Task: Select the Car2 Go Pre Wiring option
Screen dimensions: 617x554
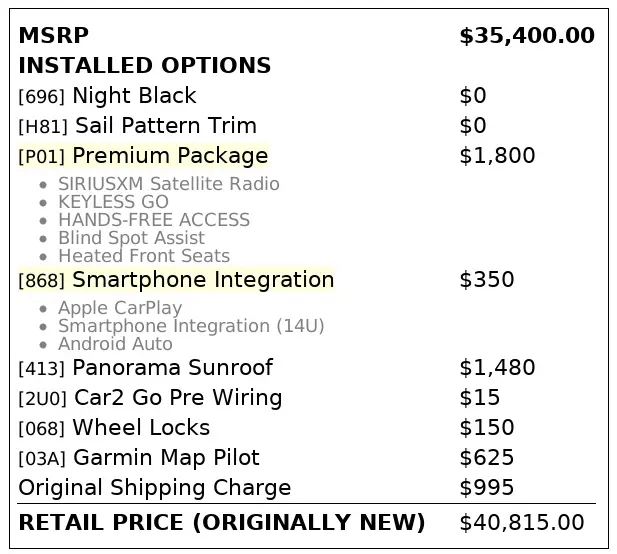Action: point(178,398)
